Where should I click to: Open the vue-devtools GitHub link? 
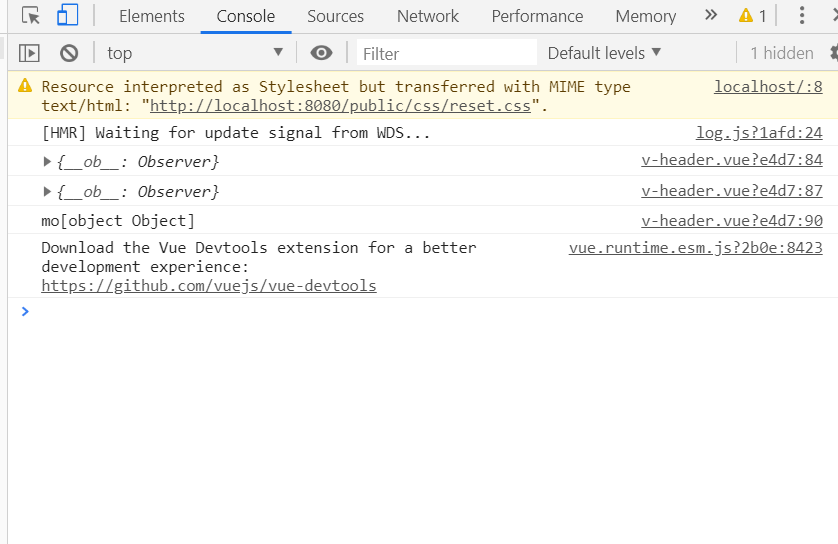209,286
